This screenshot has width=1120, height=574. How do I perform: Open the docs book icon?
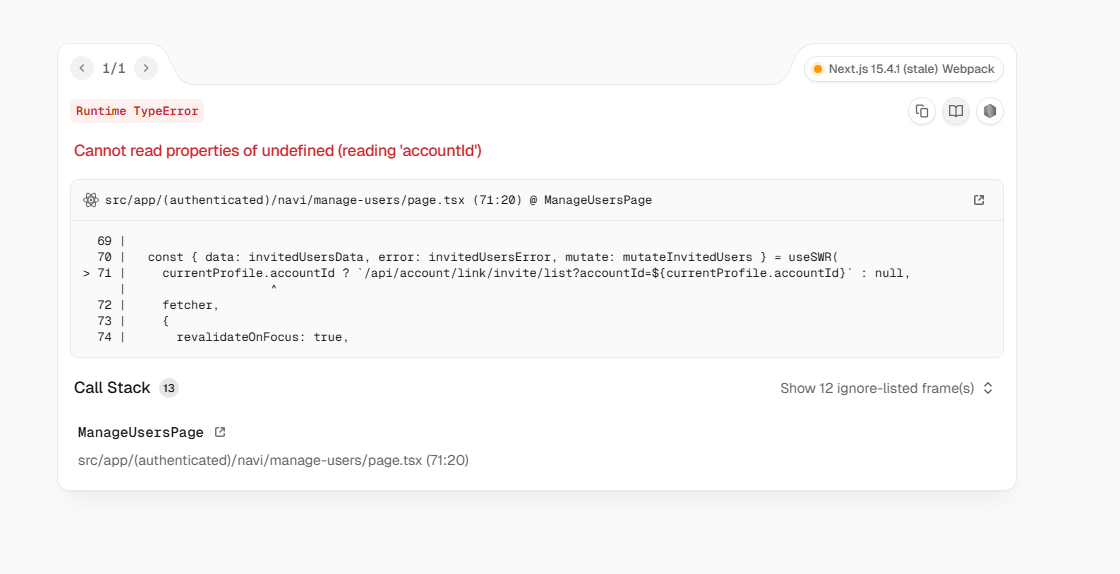(956, 111)
